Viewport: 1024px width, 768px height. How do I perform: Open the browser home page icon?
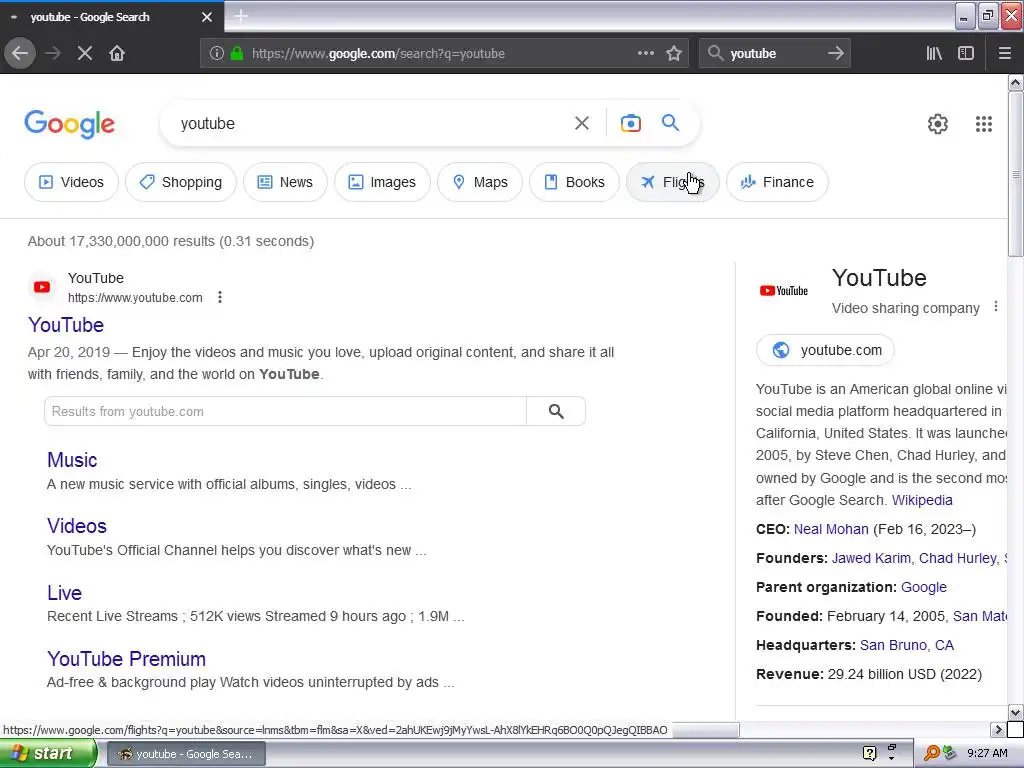[x=117, y=54]
